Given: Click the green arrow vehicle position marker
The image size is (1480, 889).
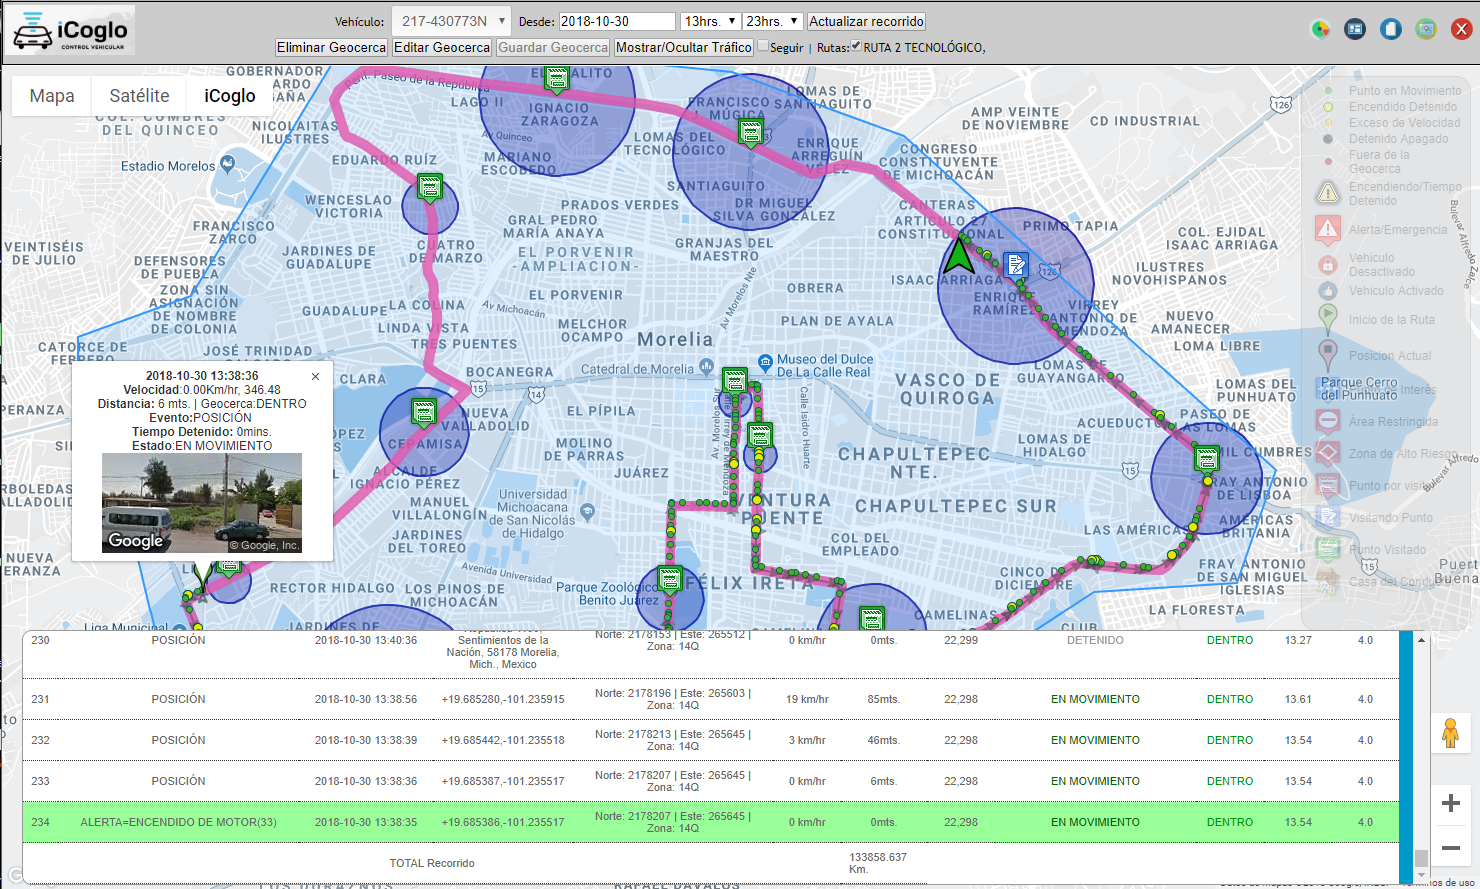Looking at the screenshot, I should click(959, 255).
